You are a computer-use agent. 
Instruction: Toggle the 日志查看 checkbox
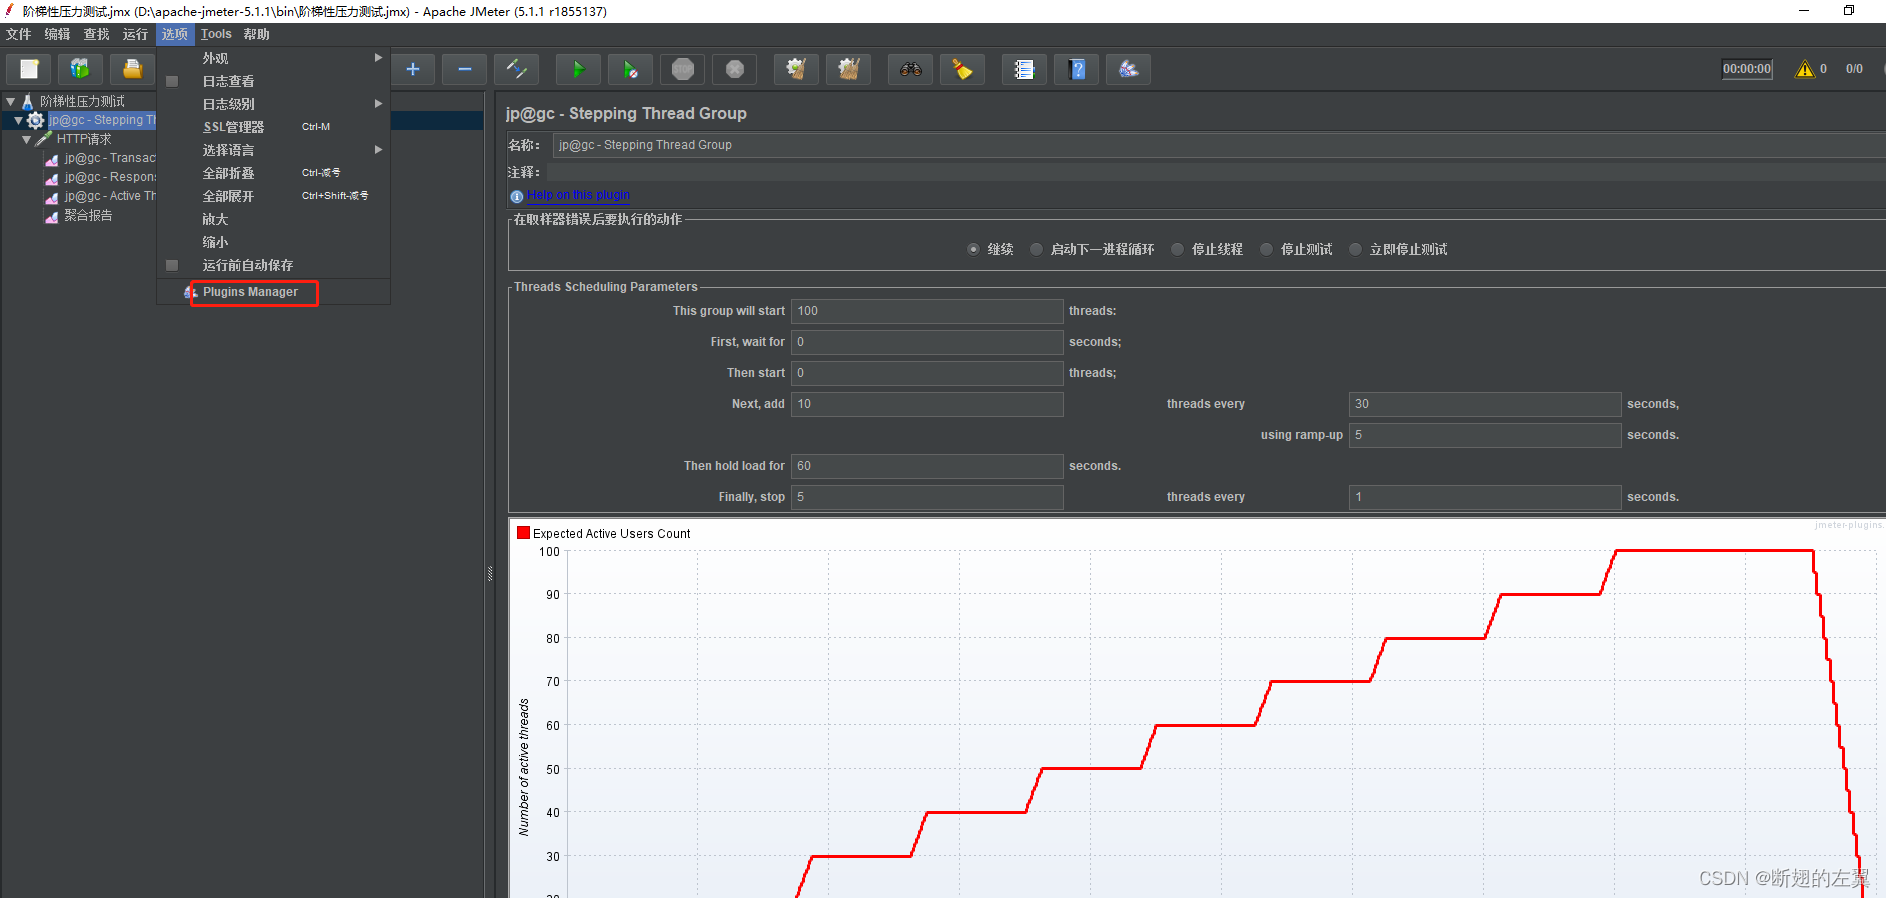click(172, 81)
